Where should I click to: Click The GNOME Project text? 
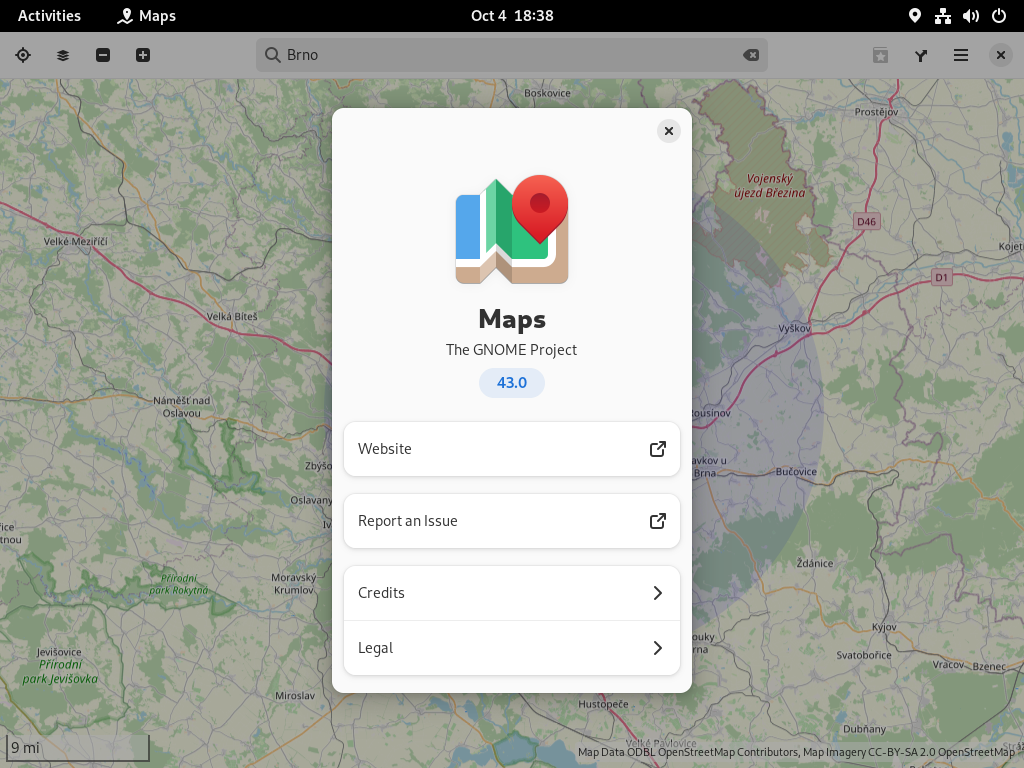tap(511, 349)
